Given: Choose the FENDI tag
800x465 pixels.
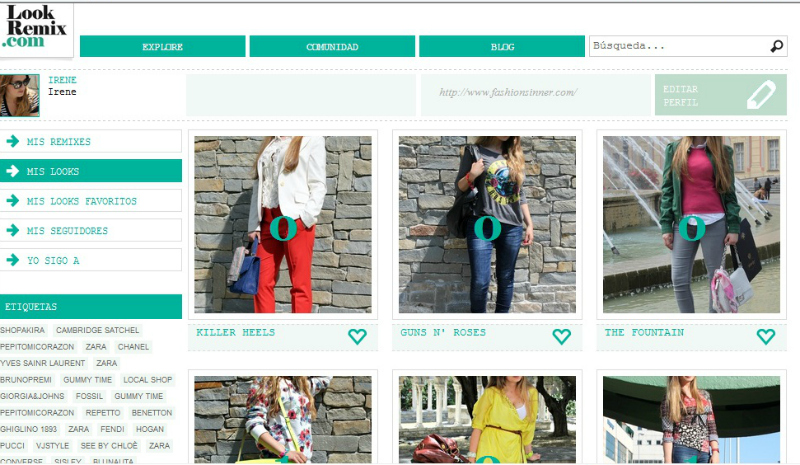Looking at the screenshot, I should (112, 429).
